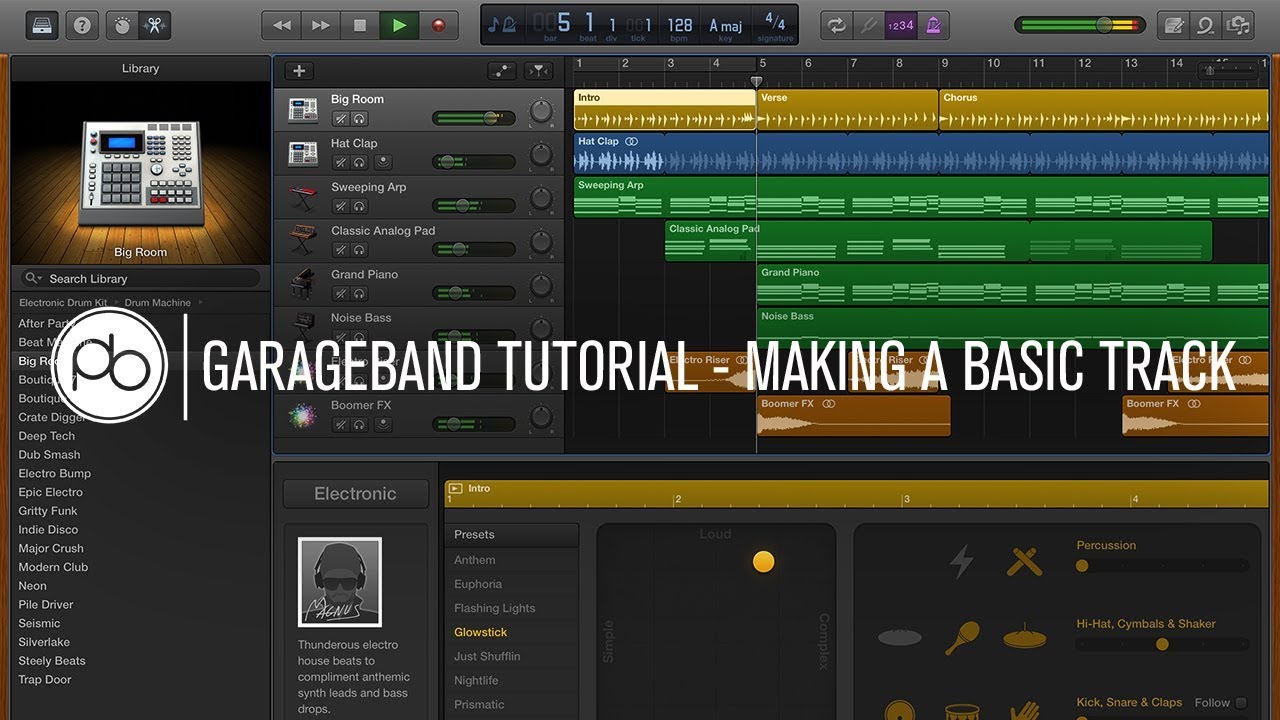Select Big Room drum machine track icon
The height and width of the screenshot is (720, 1280).
(302, 109)
